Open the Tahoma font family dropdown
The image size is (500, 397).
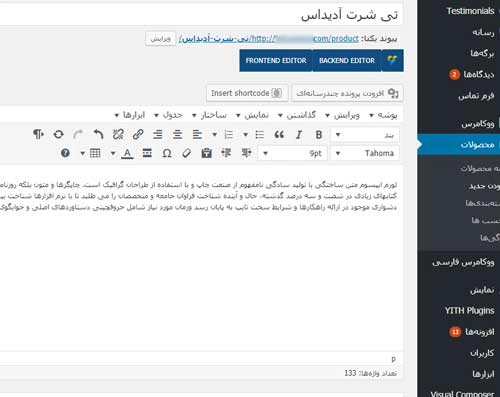(365, 153)
